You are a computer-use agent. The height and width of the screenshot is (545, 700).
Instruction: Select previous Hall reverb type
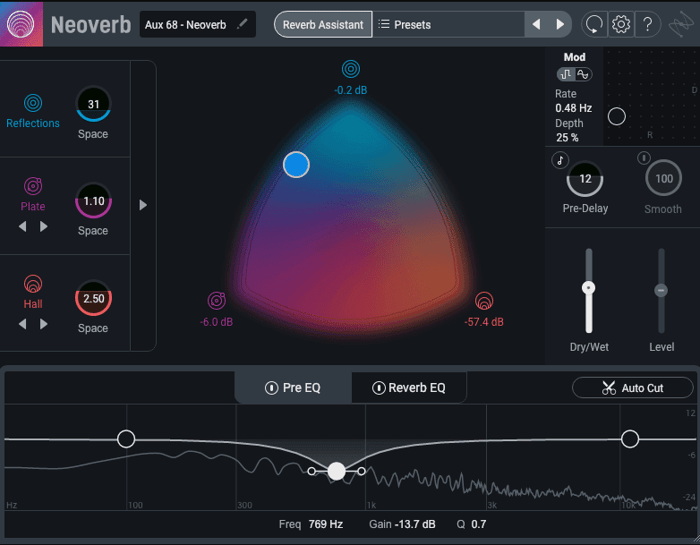tap(22, 324)
